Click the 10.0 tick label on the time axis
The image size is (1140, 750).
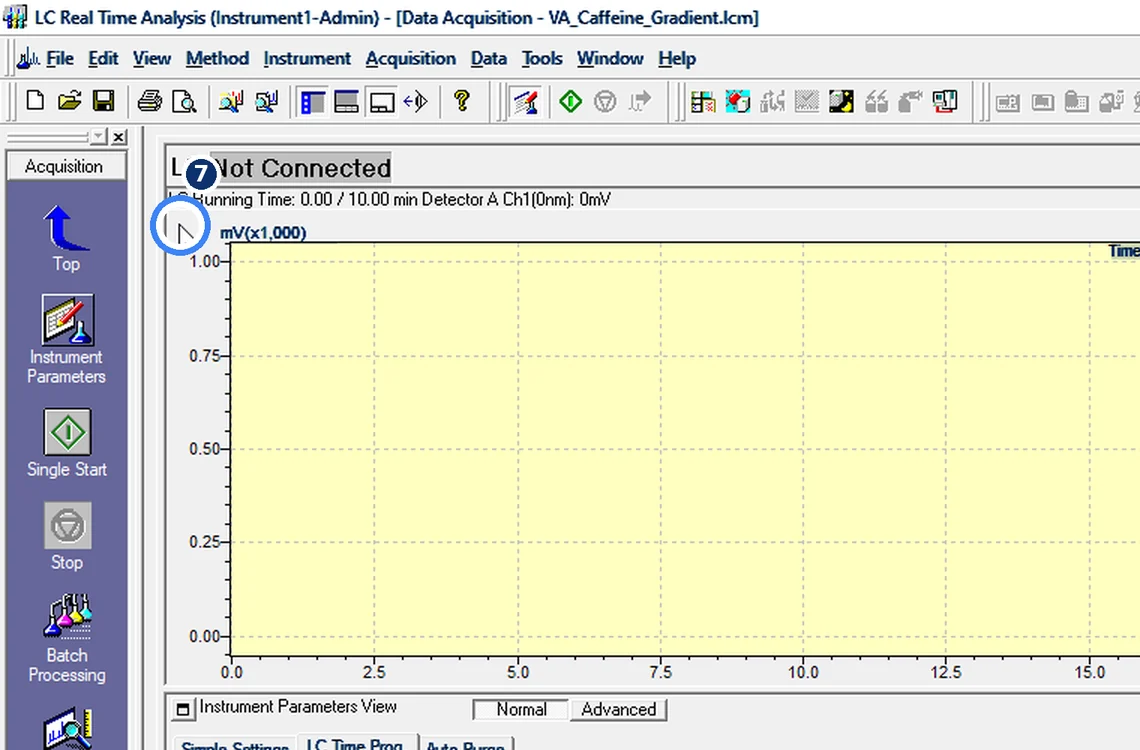(803, 672)
